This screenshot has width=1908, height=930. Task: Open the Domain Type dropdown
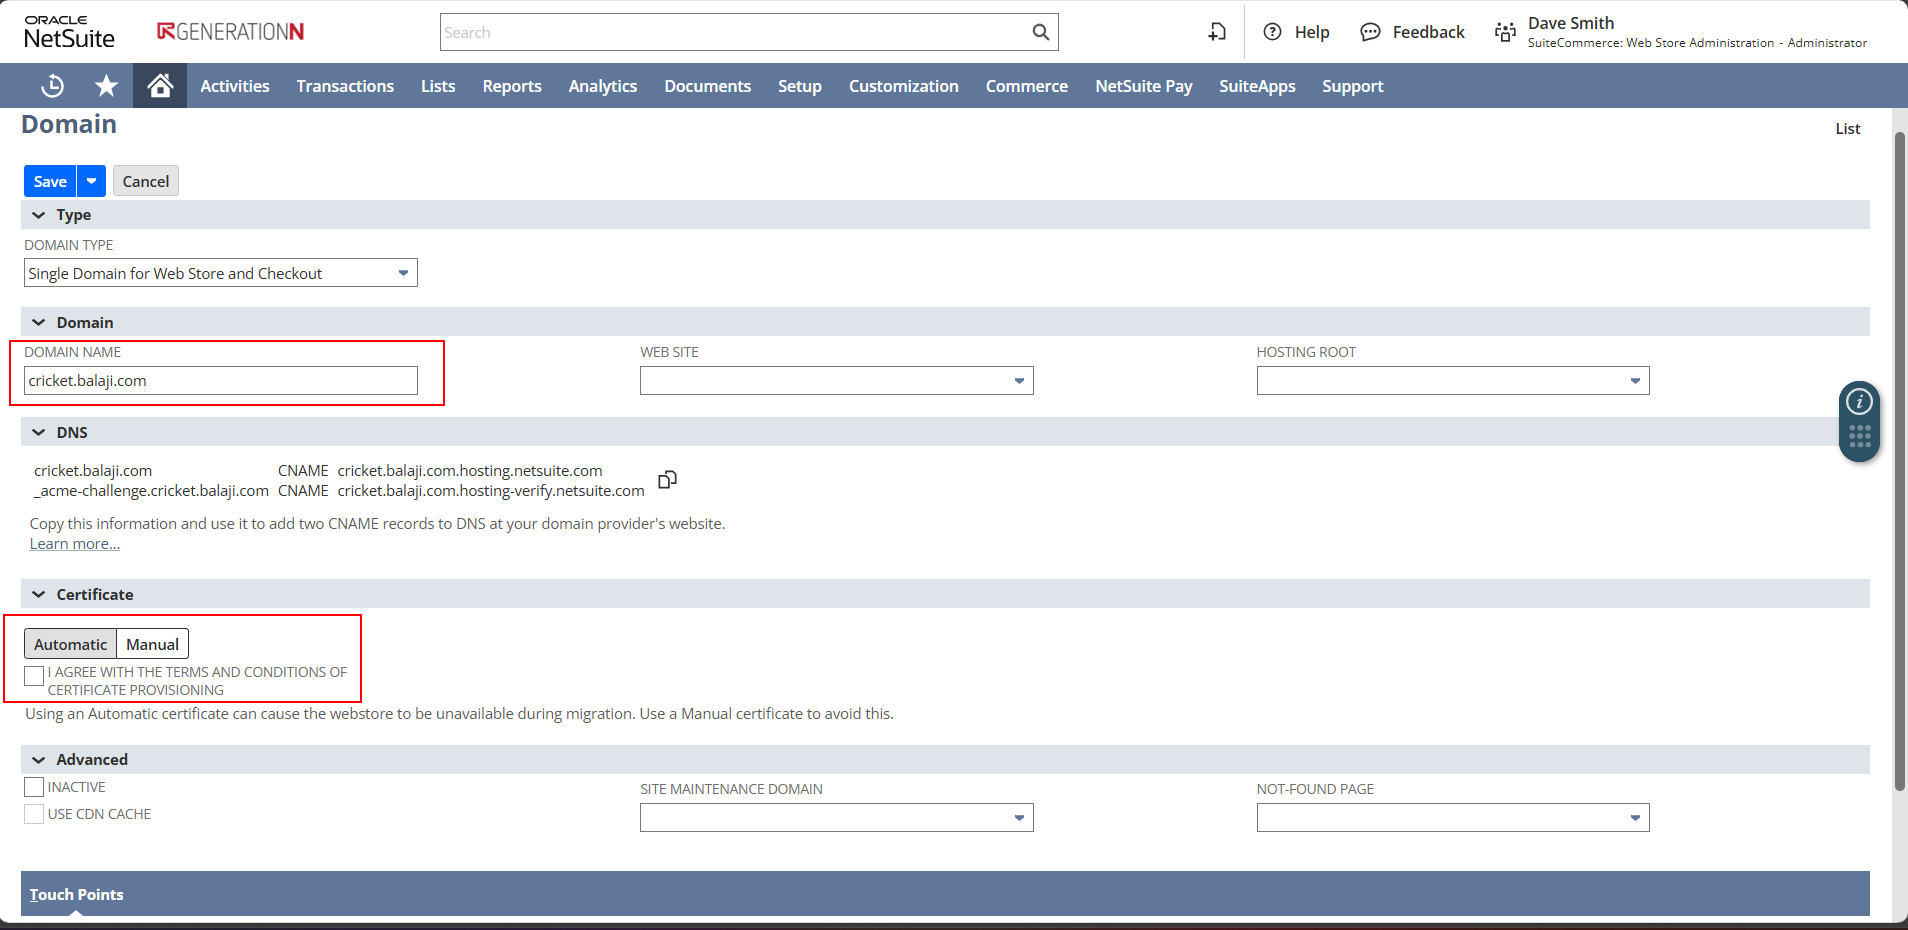(x=220, y=273)
